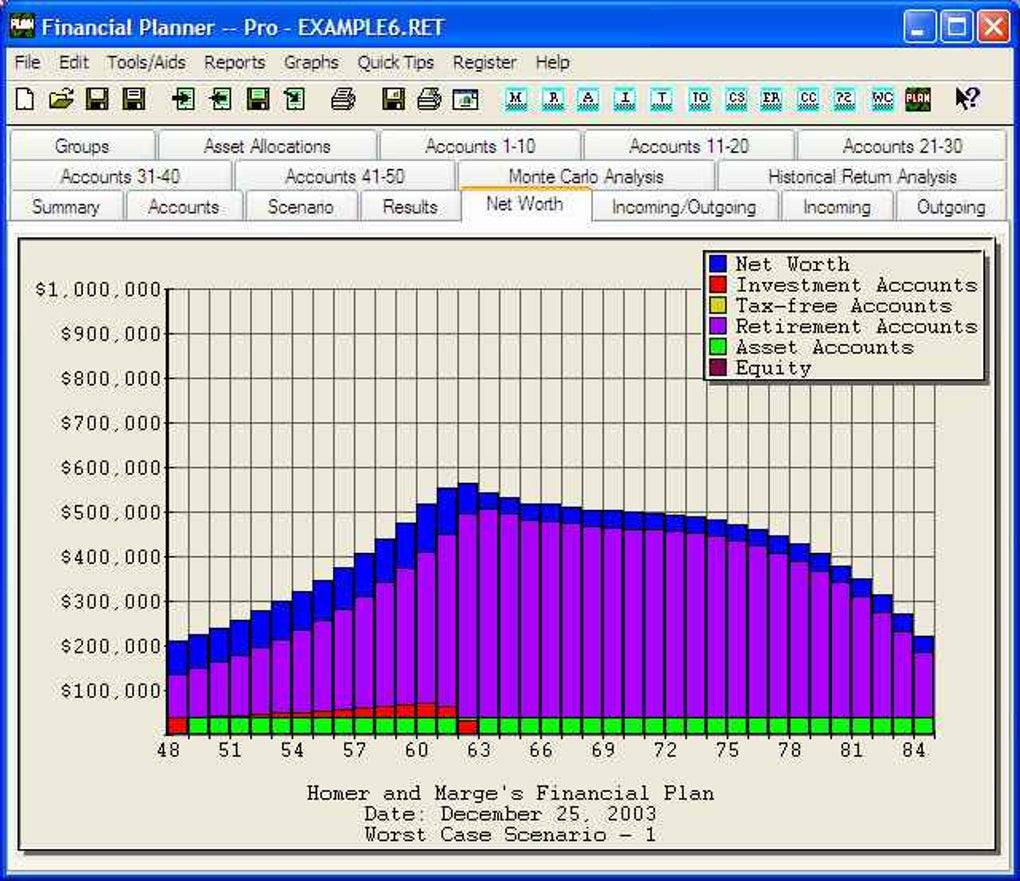Go to the Scenario tab
The height and width of the screenshot is (881, 1020).
(300, 207)
